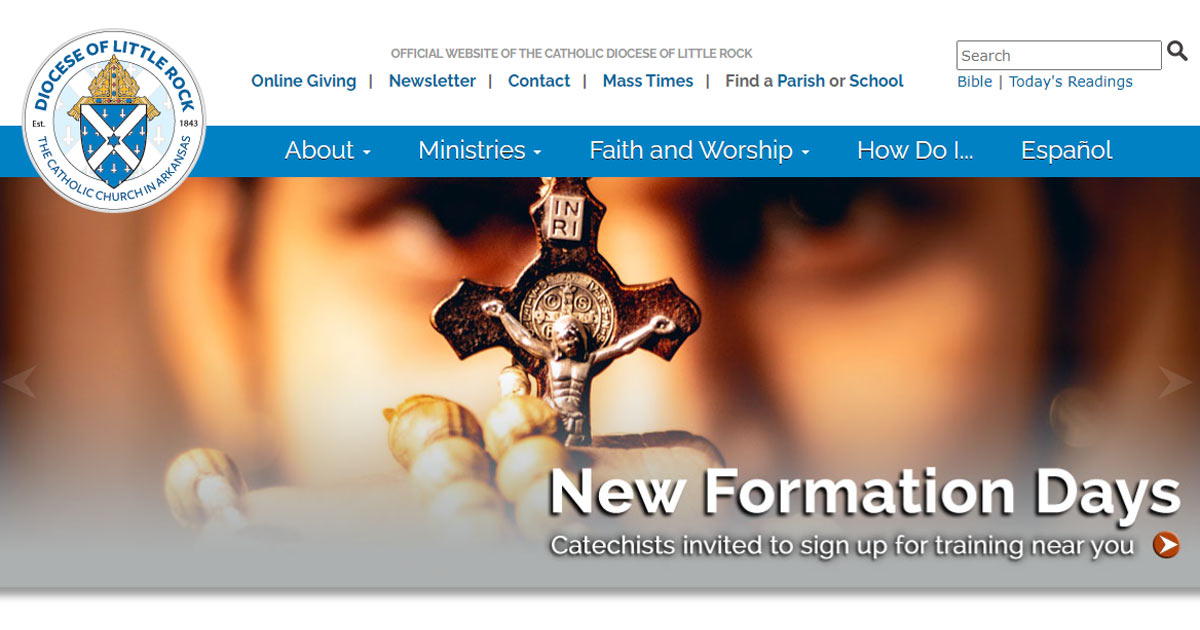Expand the Faith and Worship menu
The height and width of the screenshot is (630, 1200).
click(699, 150)
